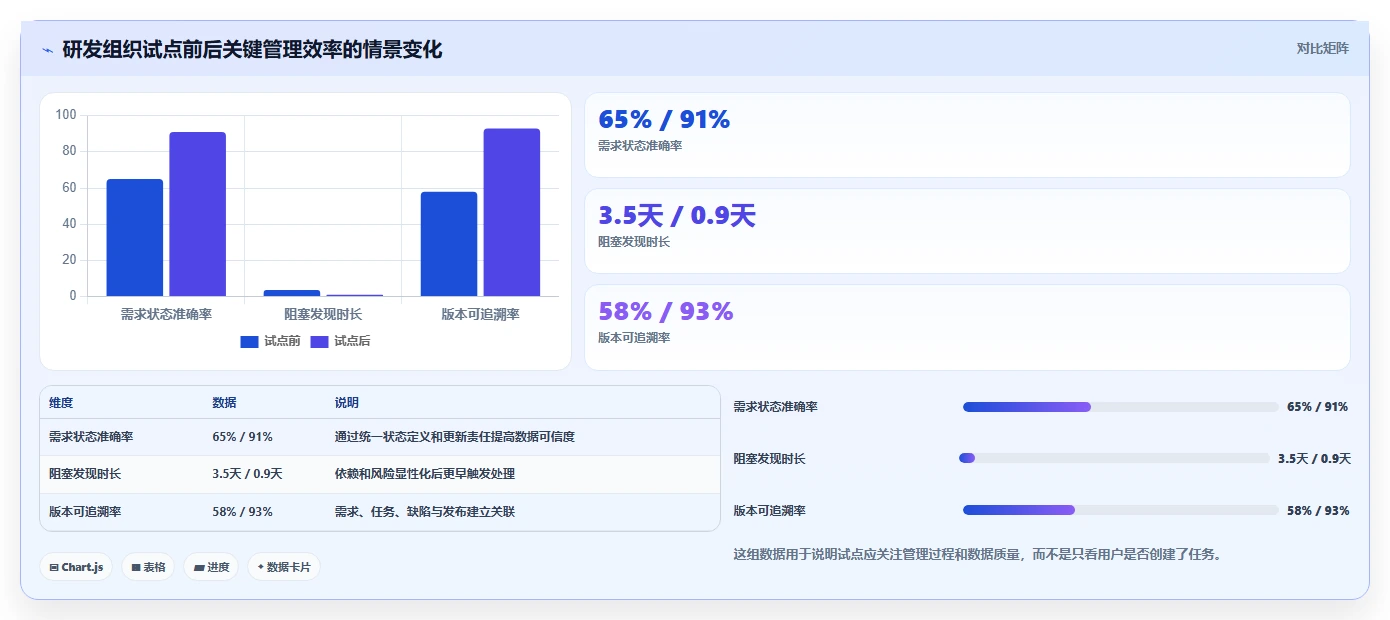Open the 3.5天 / 0.9天 stat card
The width and height of the screenshot is (1390, 620).
pyautogui.click(x=967, y=231)
